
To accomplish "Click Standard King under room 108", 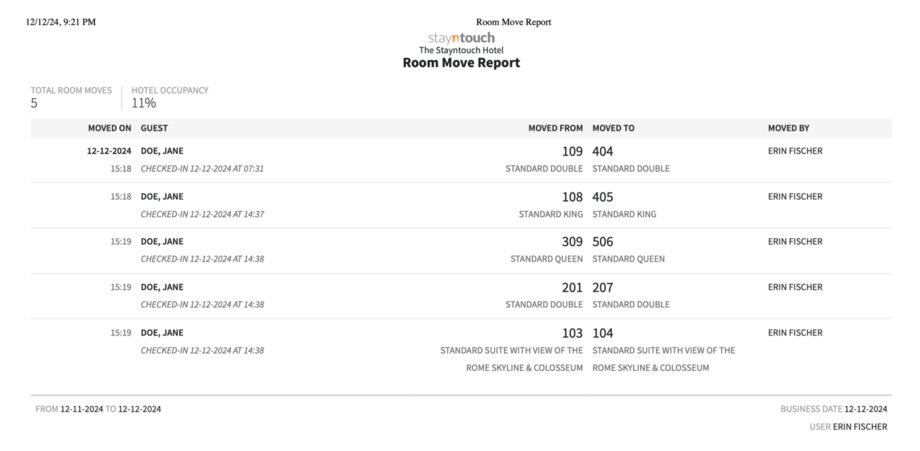I will click(x=551, y=215).
